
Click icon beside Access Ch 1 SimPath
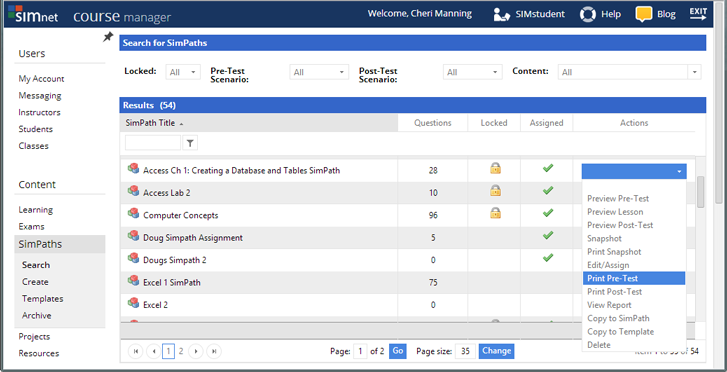click(134, 169)
